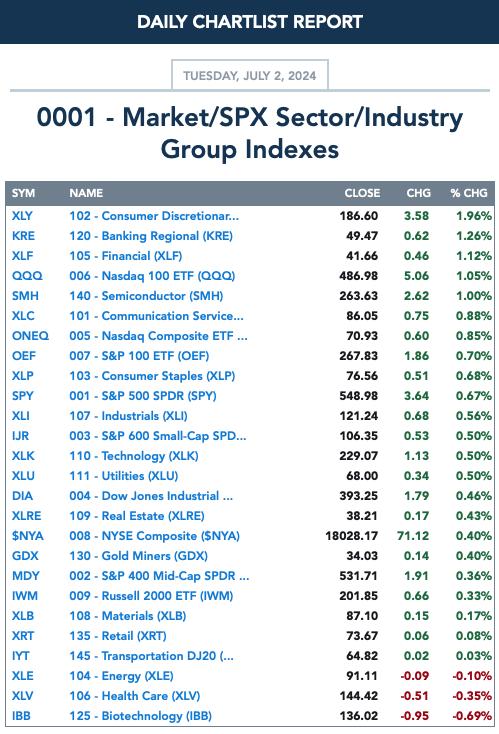
Task: Open the XLY symbol link
Action: pos(22,216)
